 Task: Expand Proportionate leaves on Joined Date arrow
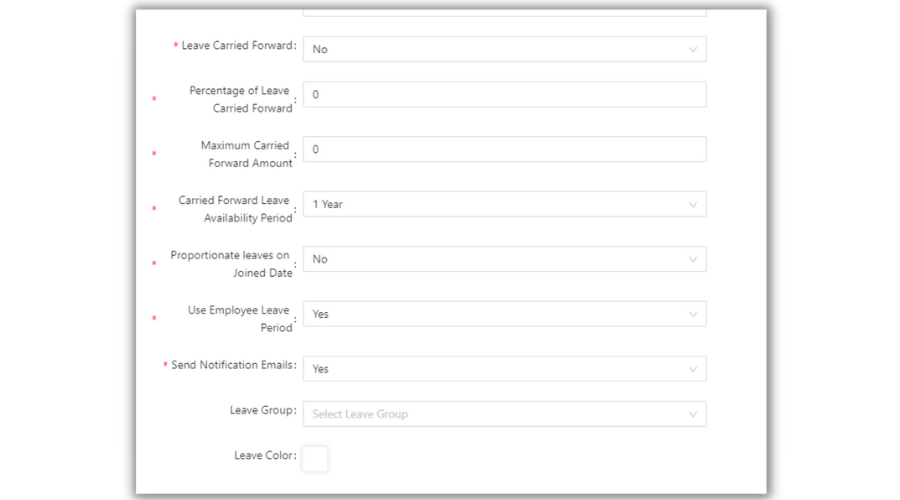coord(692,259)
